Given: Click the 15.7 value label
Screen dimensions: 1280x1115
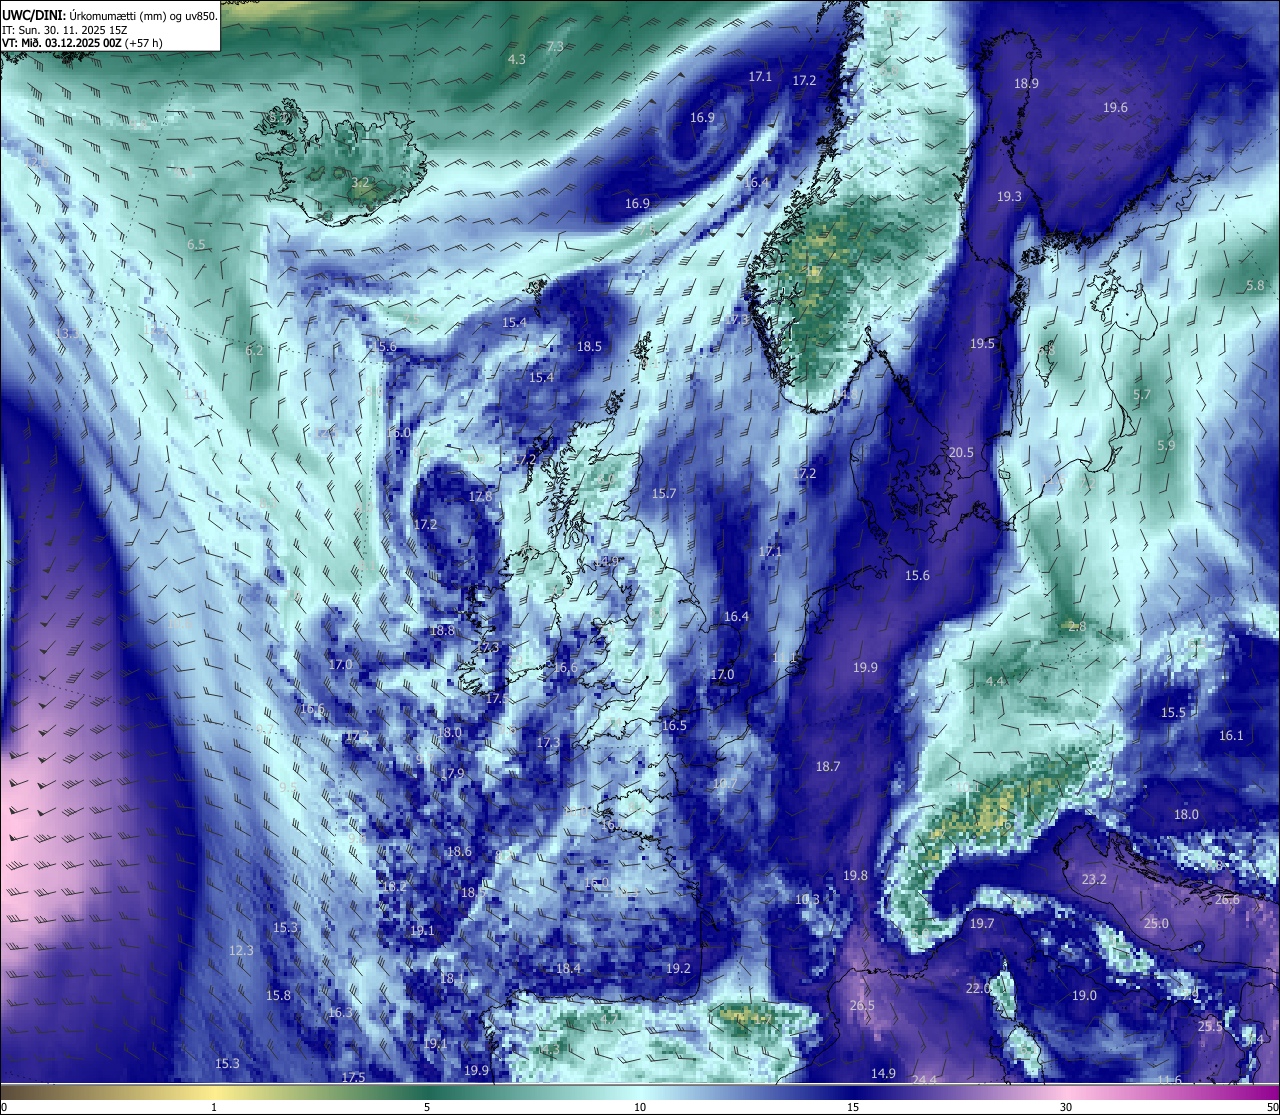Looking at the screenshot, I should [x=664, y=494].
